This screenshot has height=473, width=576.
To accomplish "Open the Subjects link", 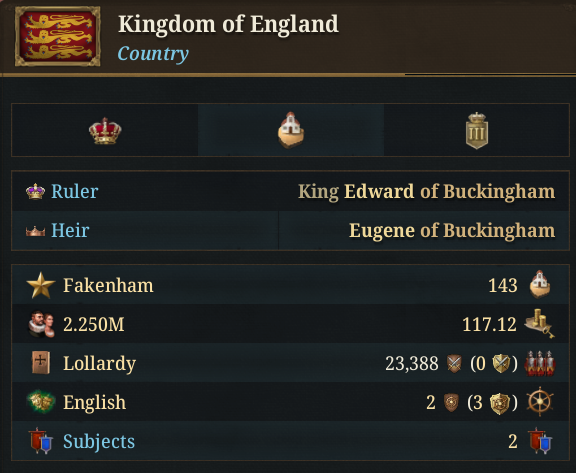I will (x=99, y=441).
